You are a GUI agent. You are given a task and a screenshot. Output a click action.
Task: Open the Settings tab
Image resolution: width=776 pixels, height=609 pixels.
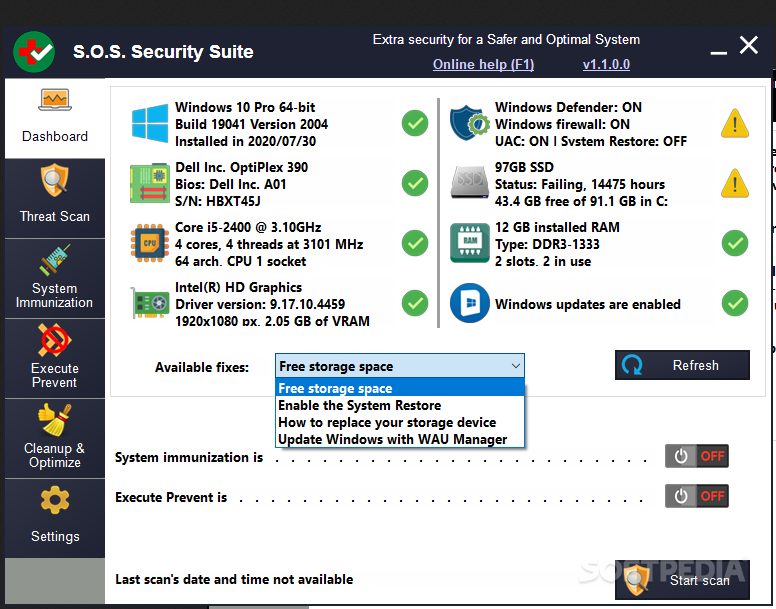[x=55, y=518]
